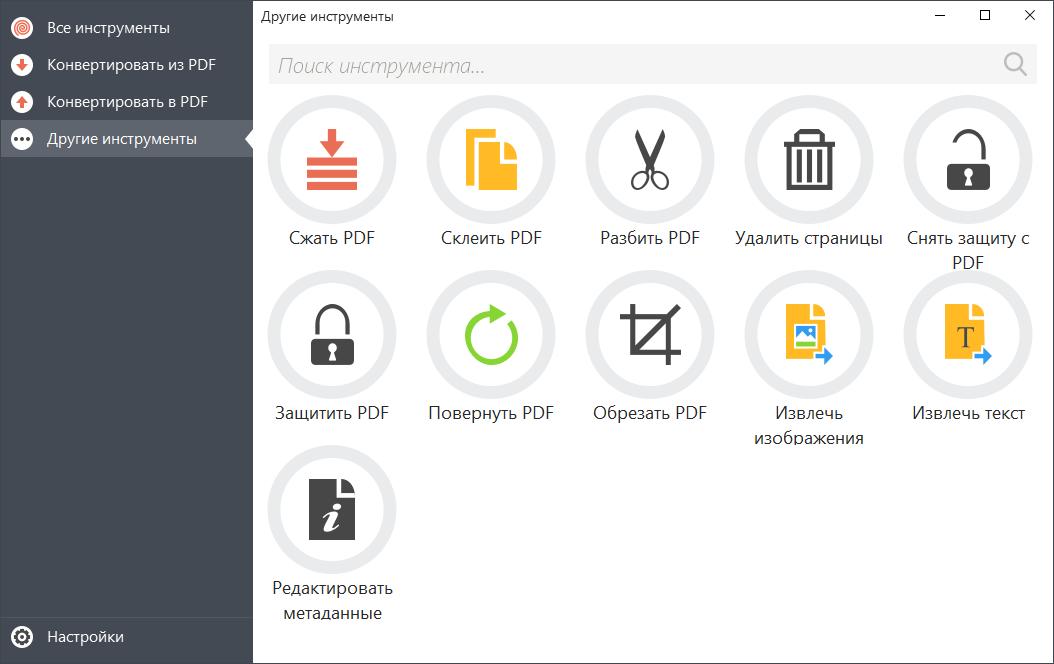
Task: Click the open padlock Снять защиту icon
Action: click(967, 160)
